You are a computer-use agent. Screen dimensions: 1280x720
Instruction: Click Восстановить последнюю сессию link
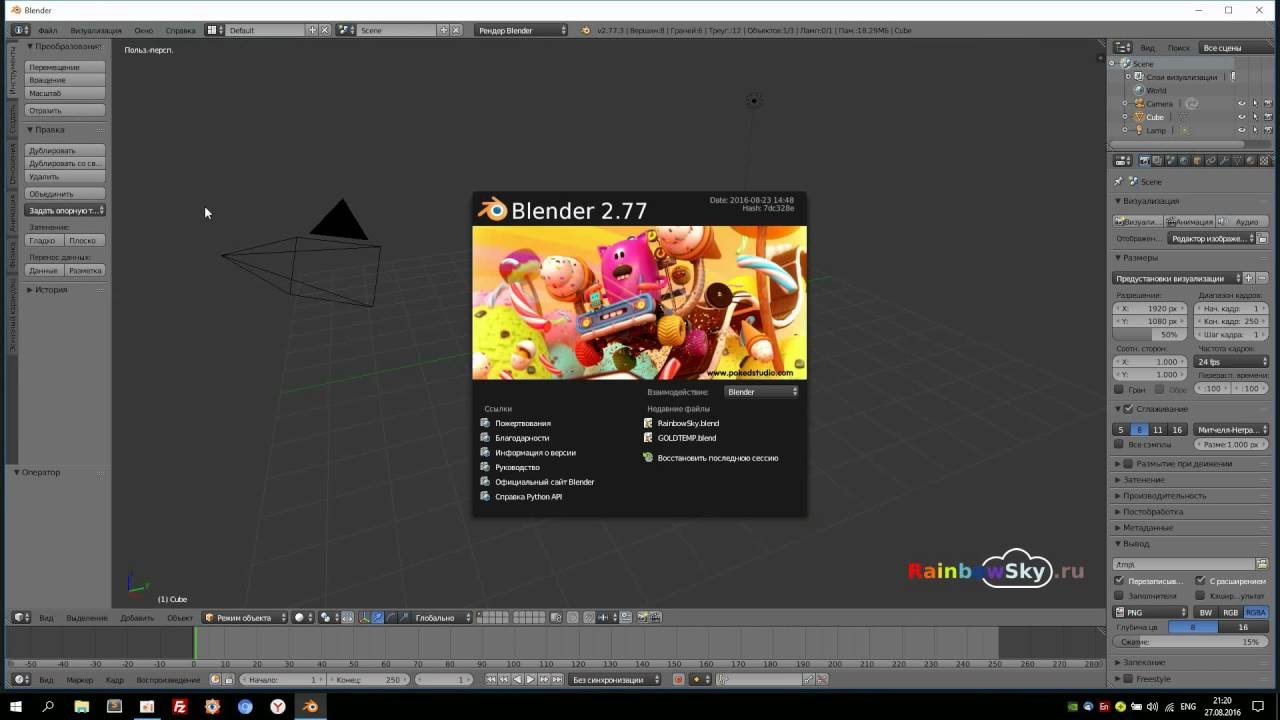click(x=717, y=458)
